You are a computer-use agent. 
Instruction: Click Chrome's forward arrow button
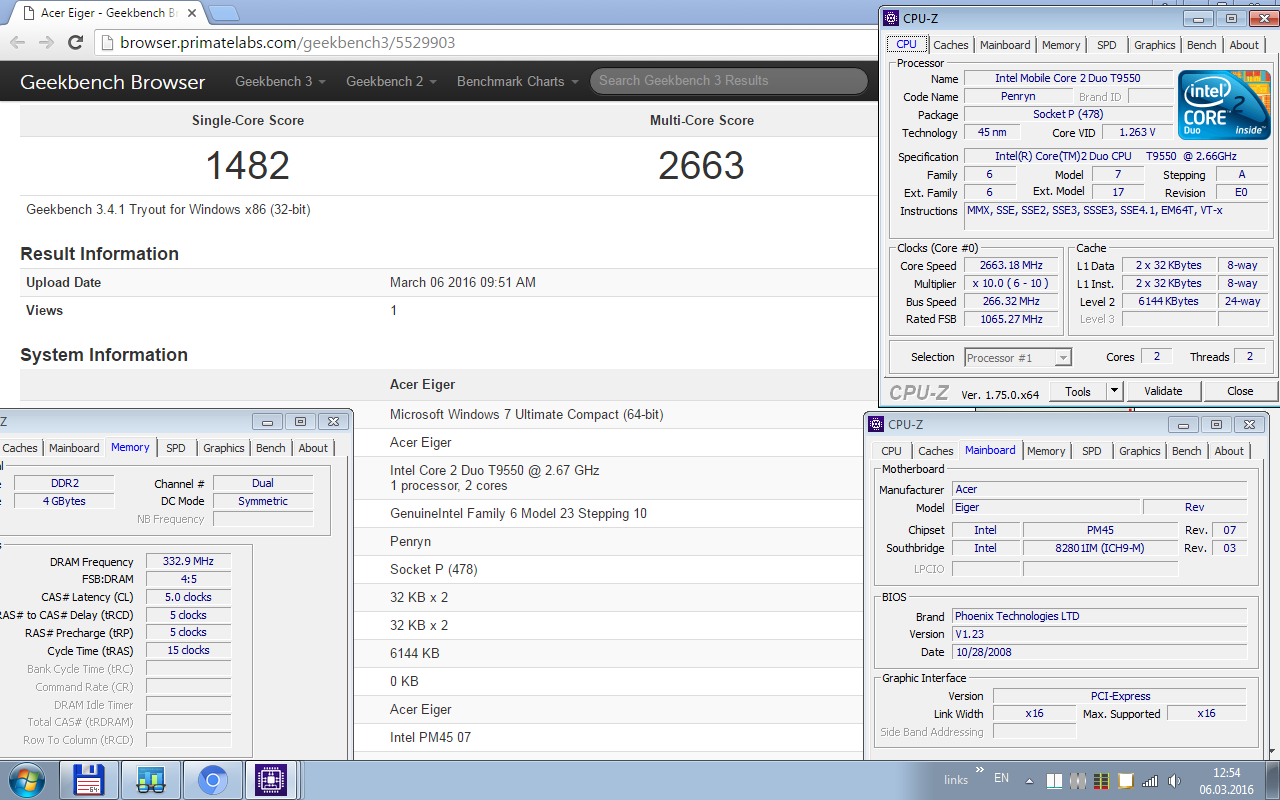pos(46,42)
